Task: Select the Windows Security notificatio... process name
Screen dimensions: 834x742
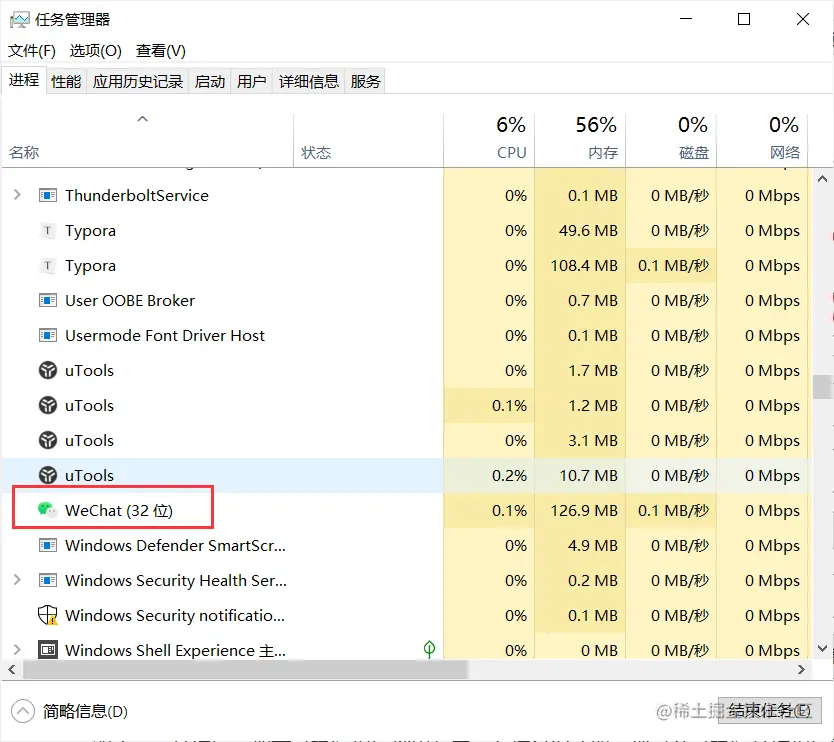Action: tap(174, 615)
